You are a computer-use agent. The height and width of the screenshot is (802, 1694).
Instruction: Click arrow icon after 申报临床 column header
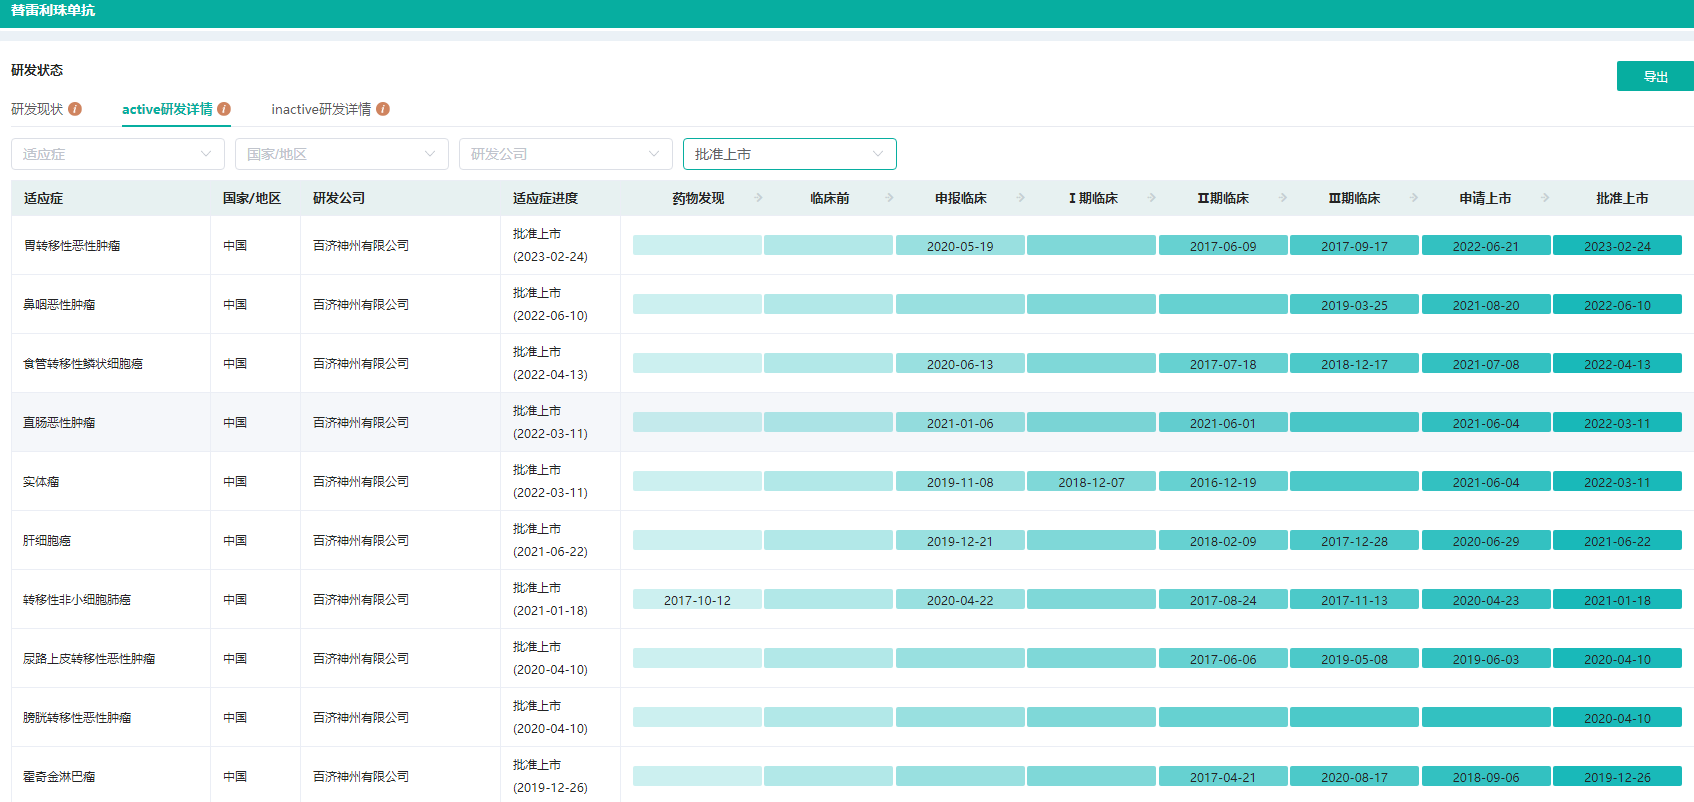(1021, 198)
